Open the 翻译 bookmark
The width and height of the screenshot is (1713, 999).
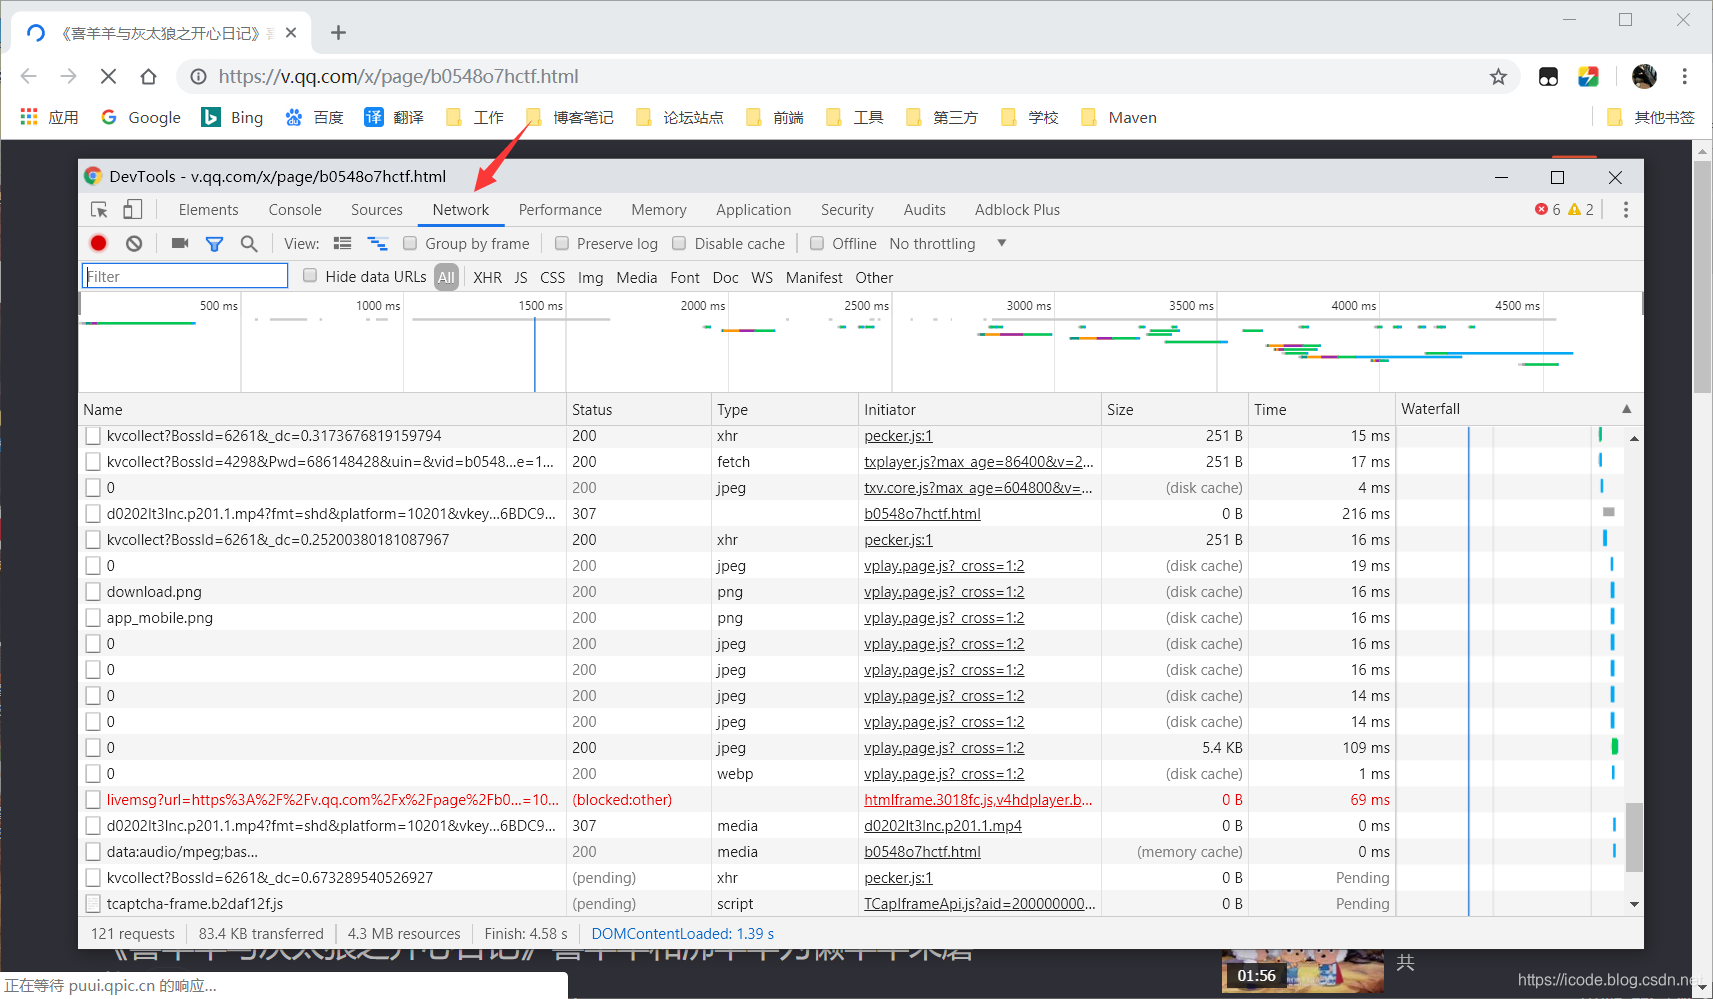pos(394,117)
